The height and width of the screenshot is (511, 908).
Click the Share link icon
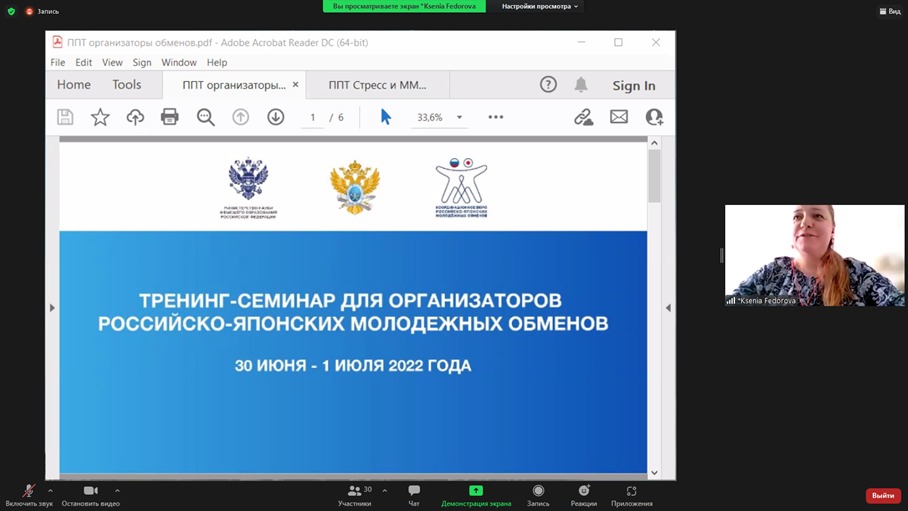584,117
